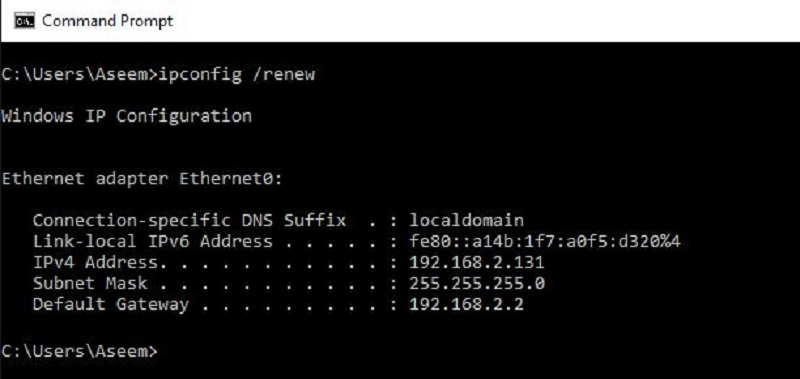800x379 pixels.
Task: Click the Link-local IPv6 Address label
Action: (x=153, y=241)
